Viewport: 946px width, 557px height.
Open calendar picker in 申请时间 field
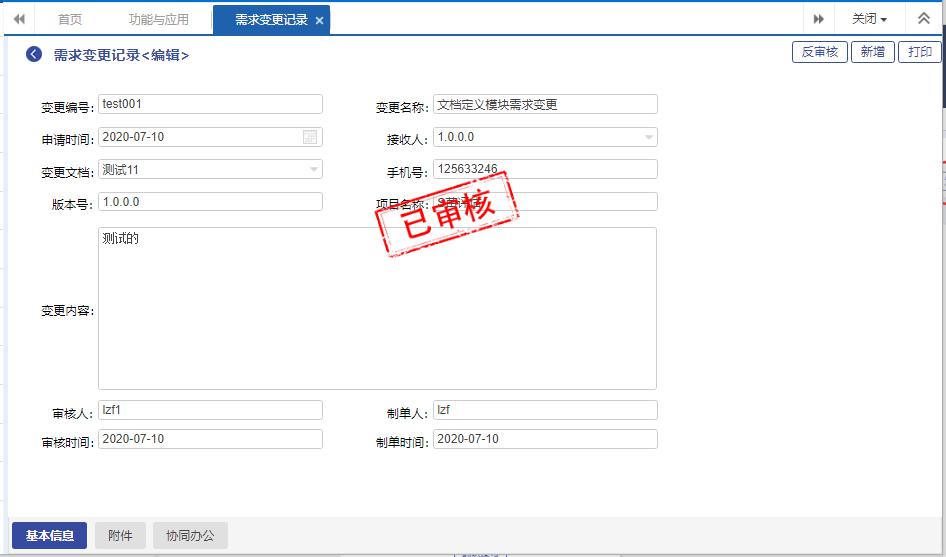(x=310, y=137)
